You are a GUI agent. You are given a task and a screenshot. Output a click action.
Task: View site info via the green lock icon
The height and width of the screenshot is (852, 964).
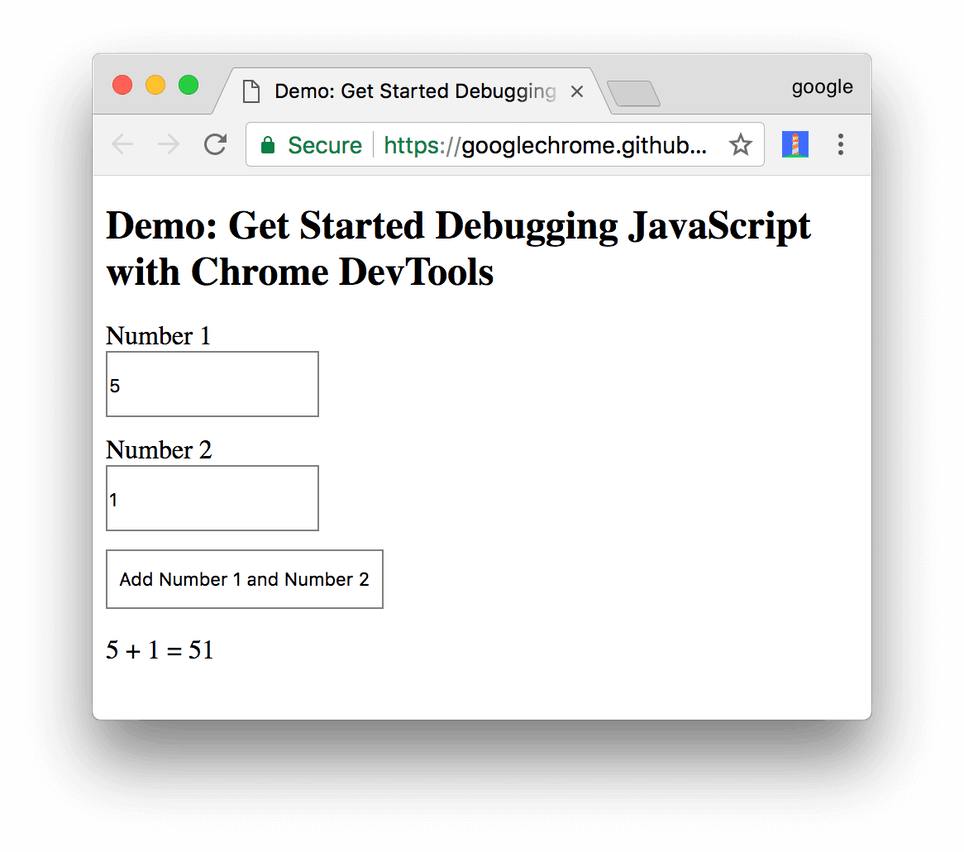pos(267,145)
